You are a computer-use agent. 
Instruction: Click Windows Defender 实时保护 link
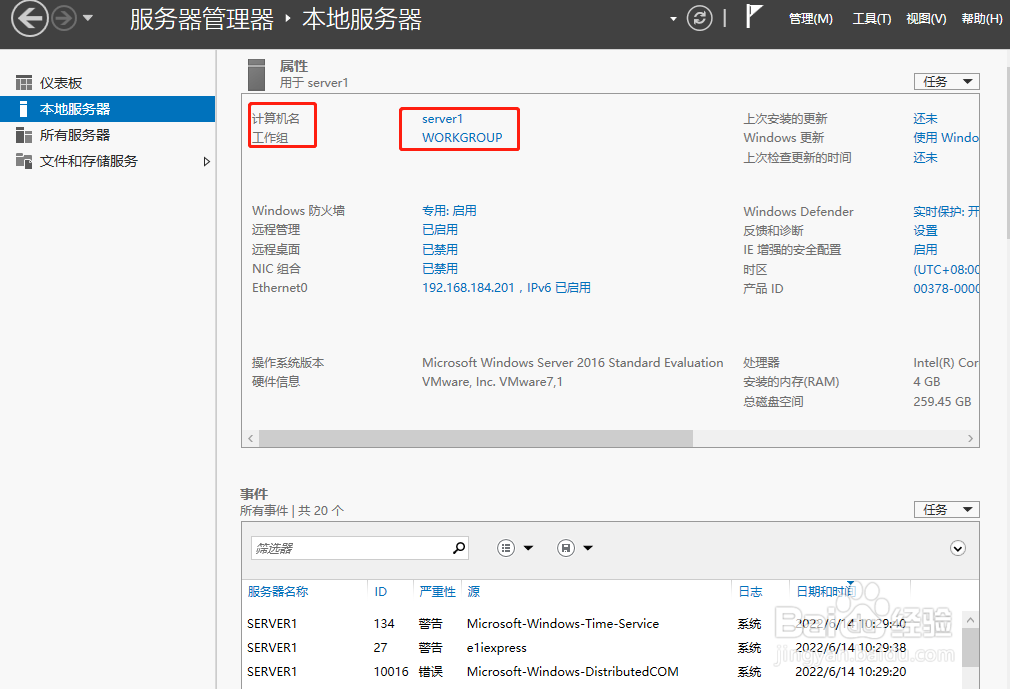[946, 211]
